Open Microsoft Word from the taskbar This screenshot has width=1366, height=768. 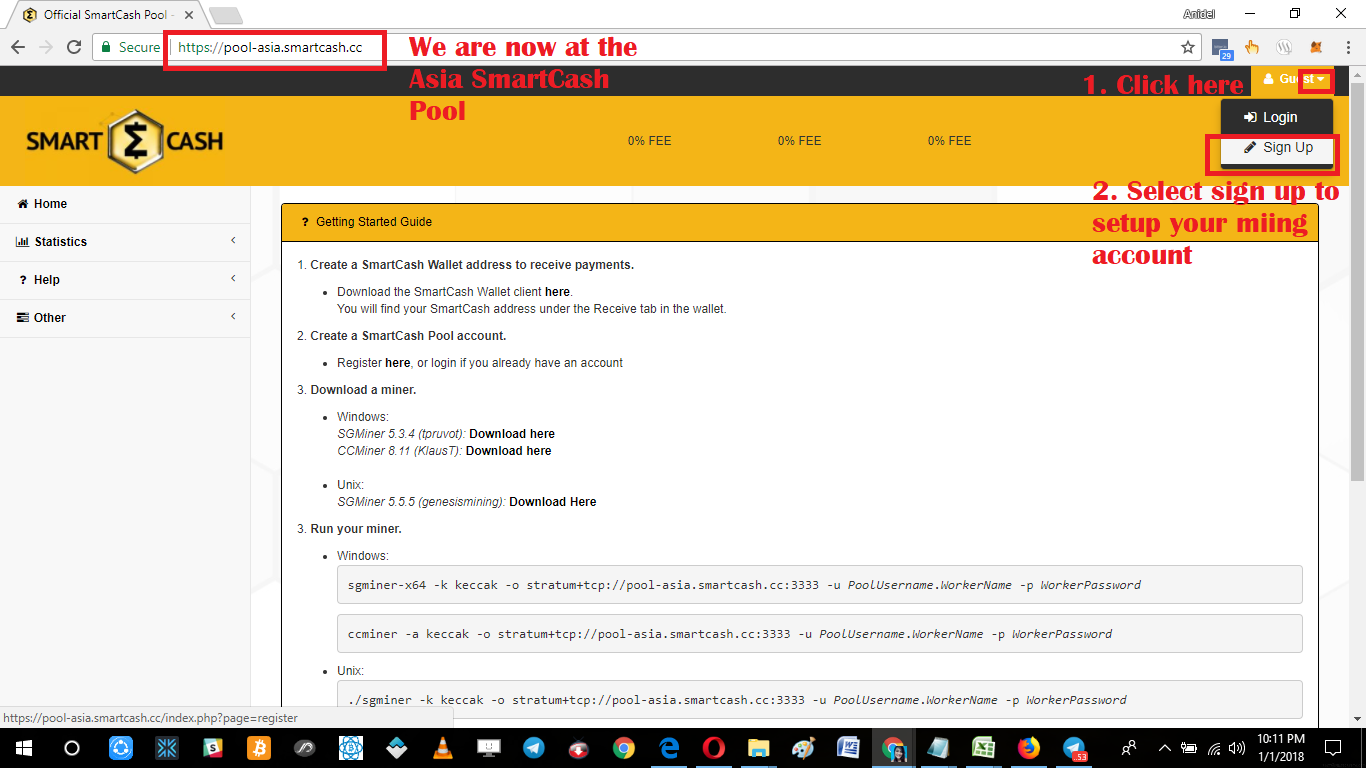[848, 747]
